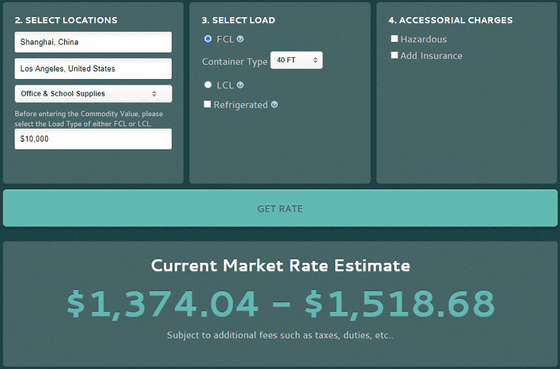Select the LCL load type radio button
This screenshot has width=560, height=369.
pos(208,85)
